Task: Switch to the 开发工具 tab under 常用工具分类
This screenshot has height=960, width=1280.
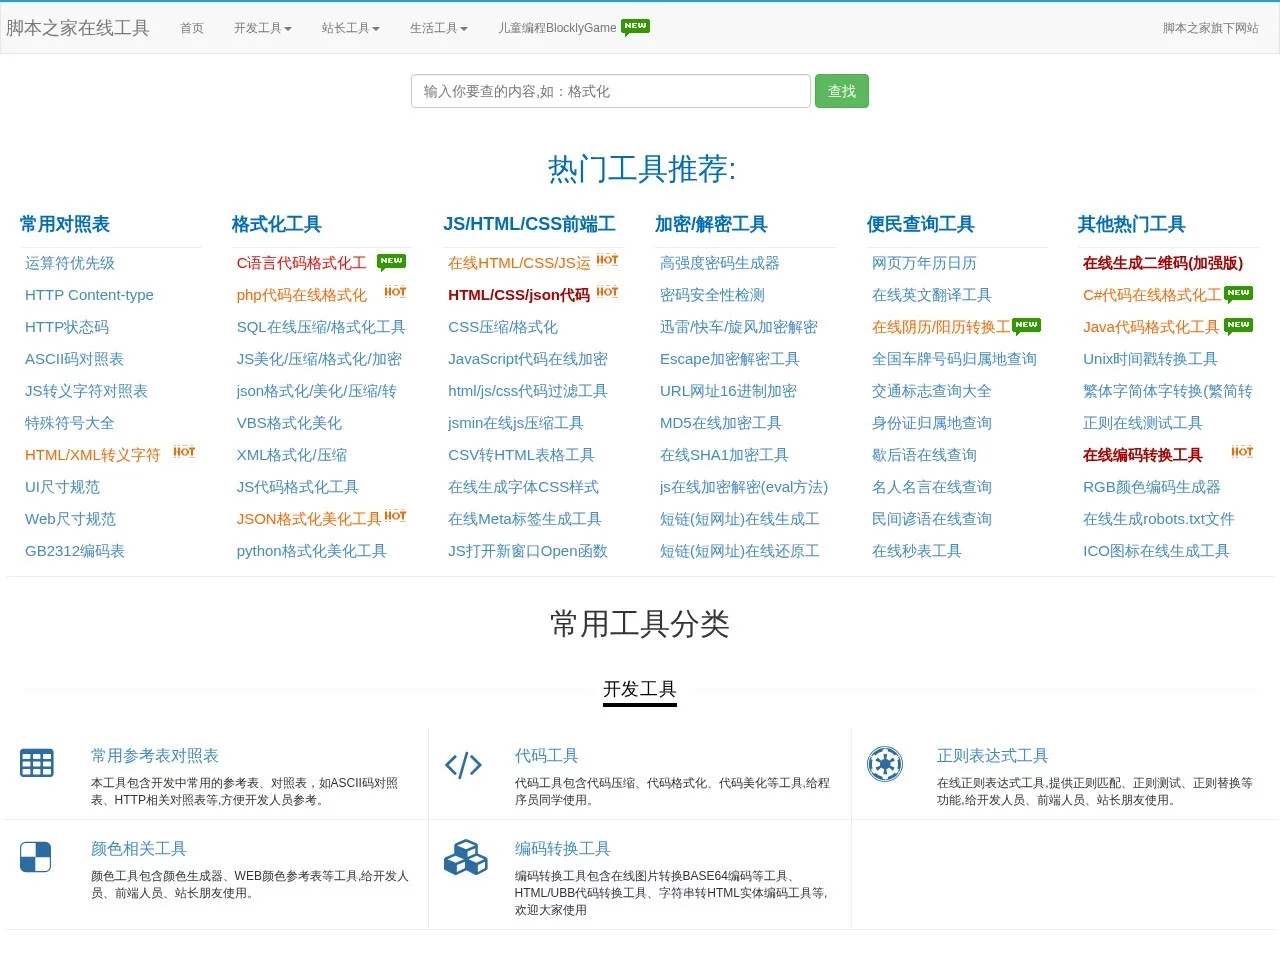Action: tap(639, 689)
